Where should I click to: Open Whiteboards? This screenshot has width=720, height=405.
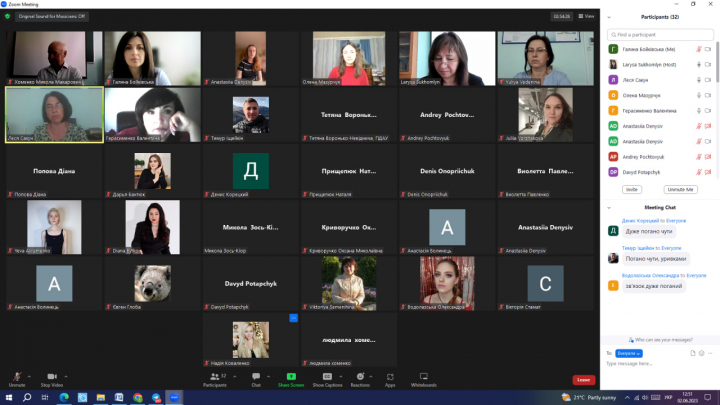coord(423,377)
